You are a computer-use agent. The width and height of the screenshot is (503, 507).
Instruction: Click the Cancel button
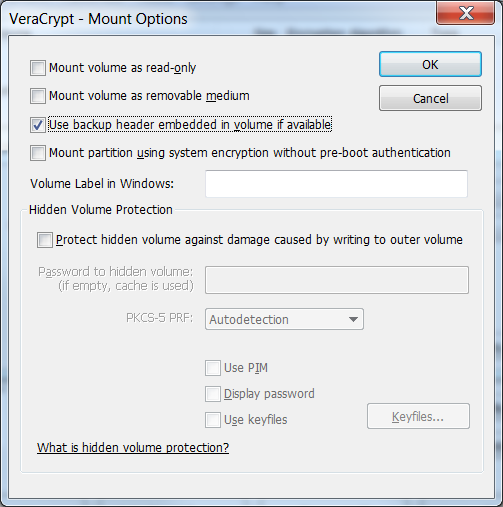[430, 98]
